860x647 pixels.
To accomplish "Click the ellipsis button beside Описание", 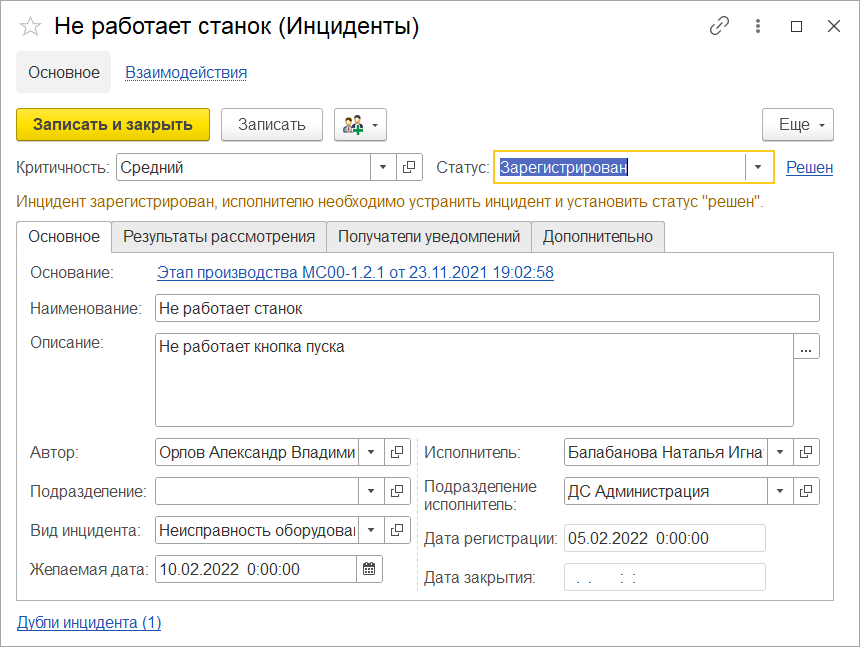I will 807,347.
